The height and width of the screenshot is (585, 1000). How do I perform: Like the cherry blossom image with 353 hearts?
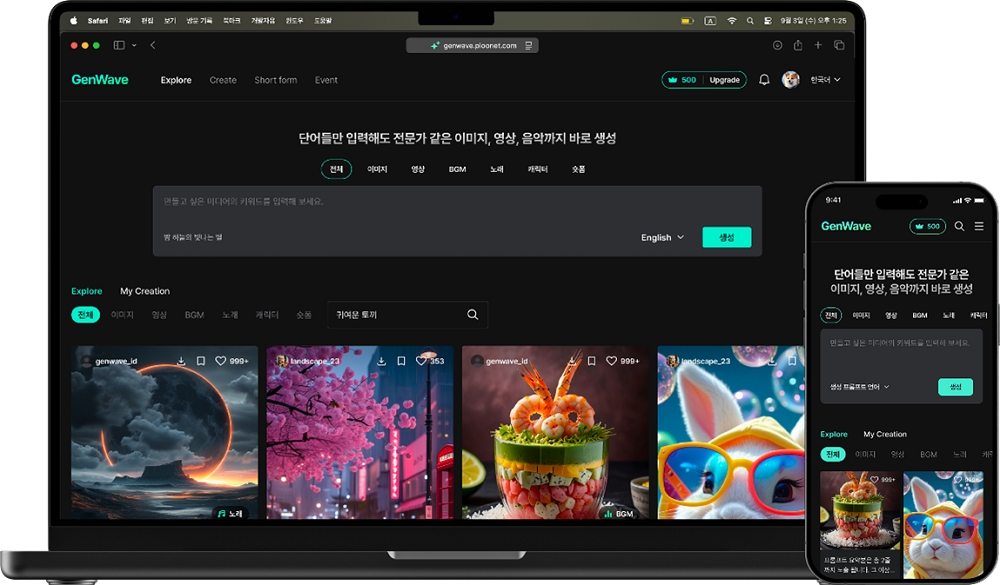421,361
